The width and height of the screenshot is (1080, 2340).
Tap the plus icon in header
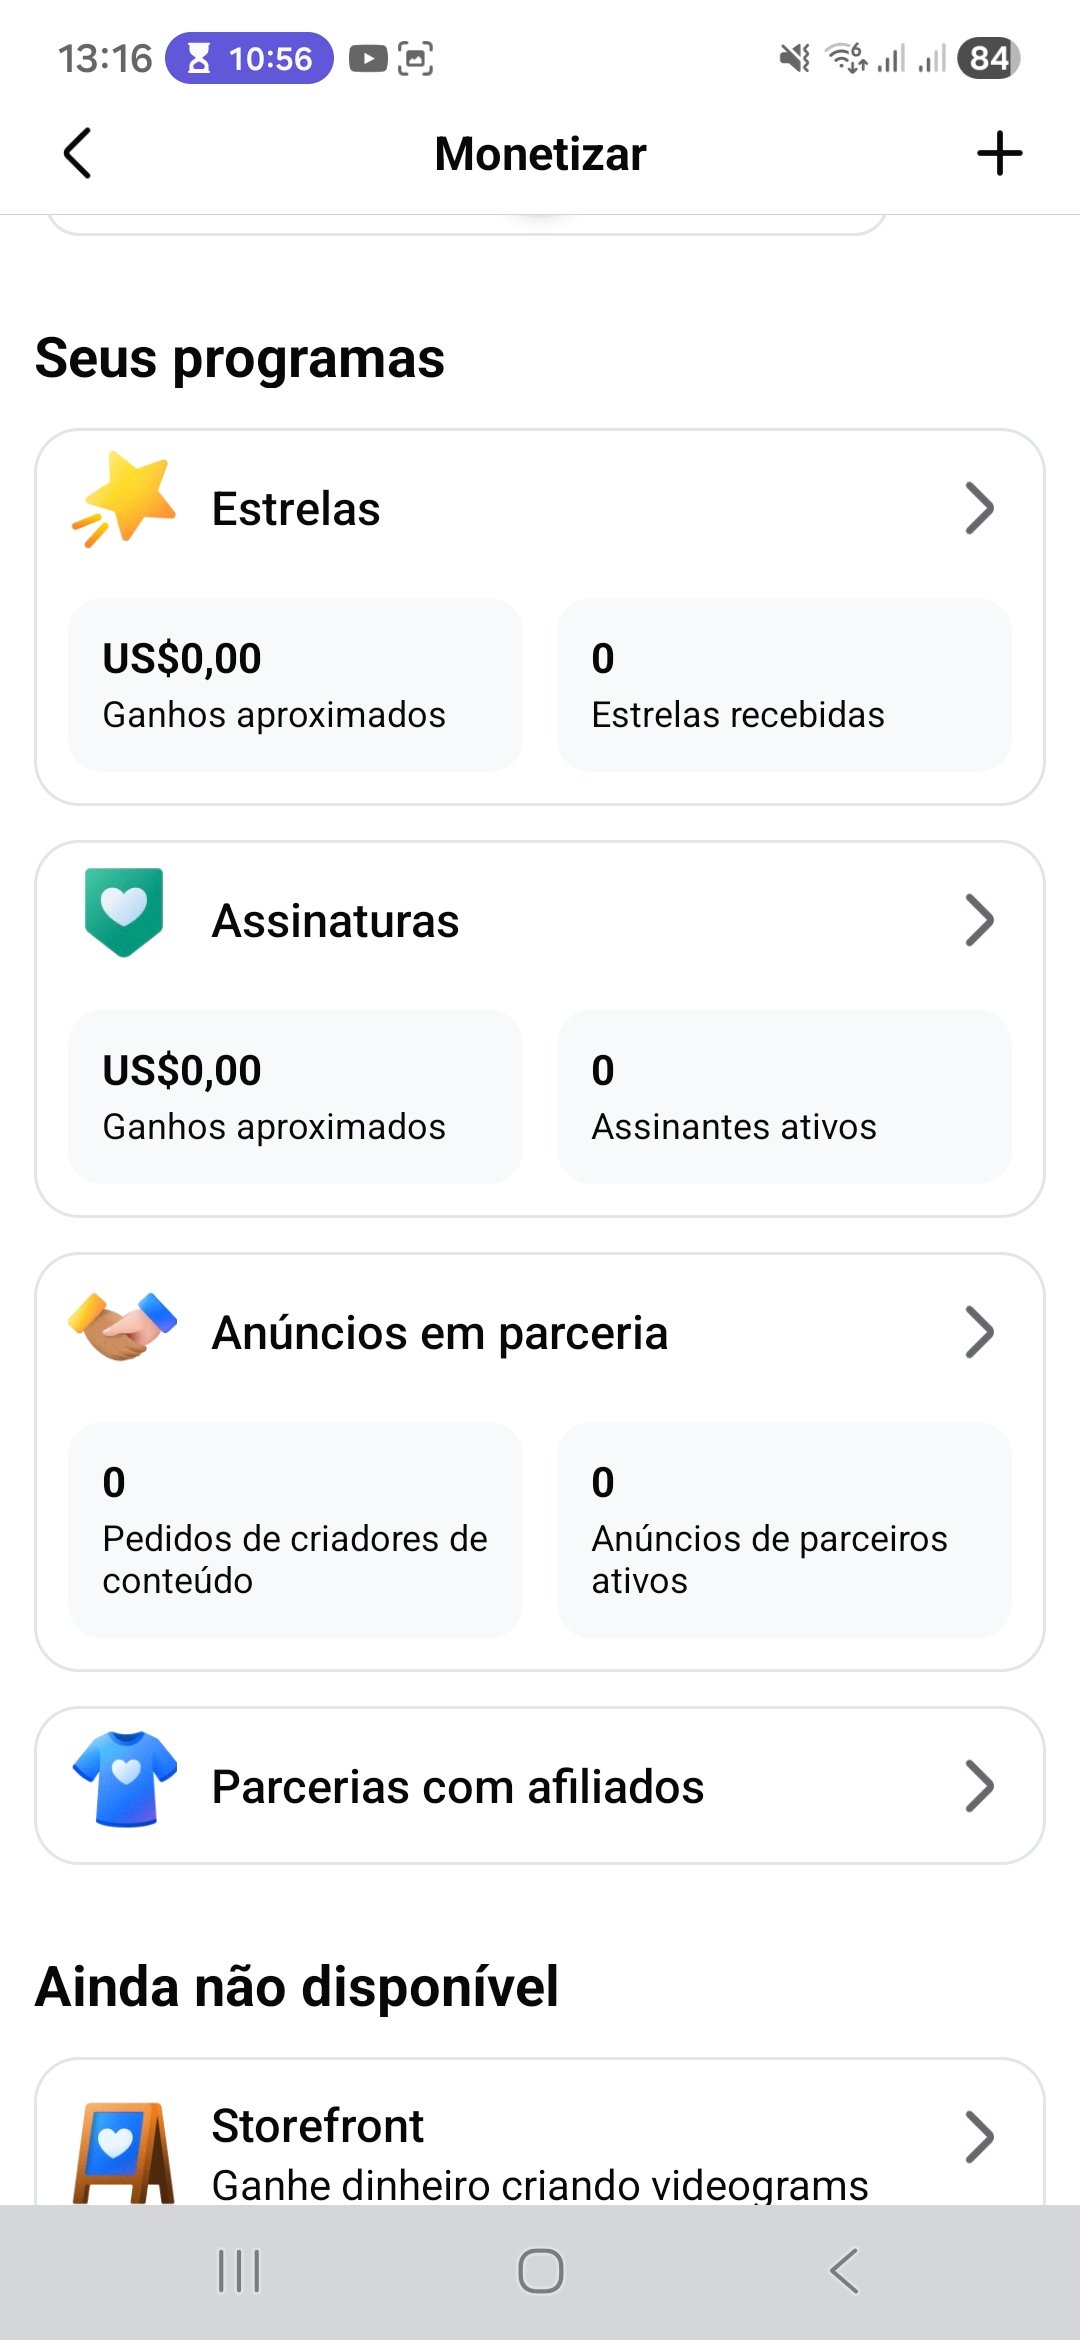click(x=999, y=154)
